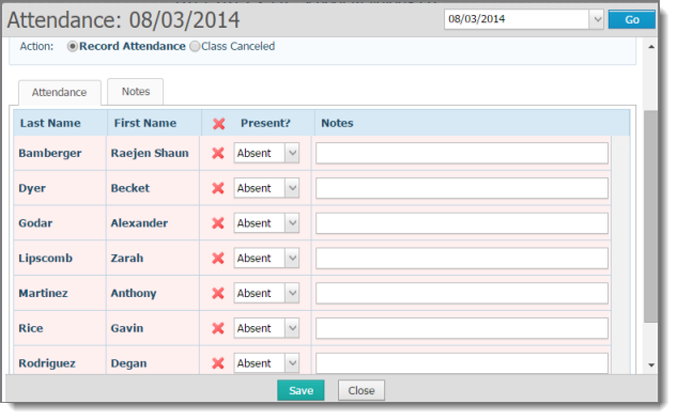
Task: Click the Save button
Action: point(300,391)
